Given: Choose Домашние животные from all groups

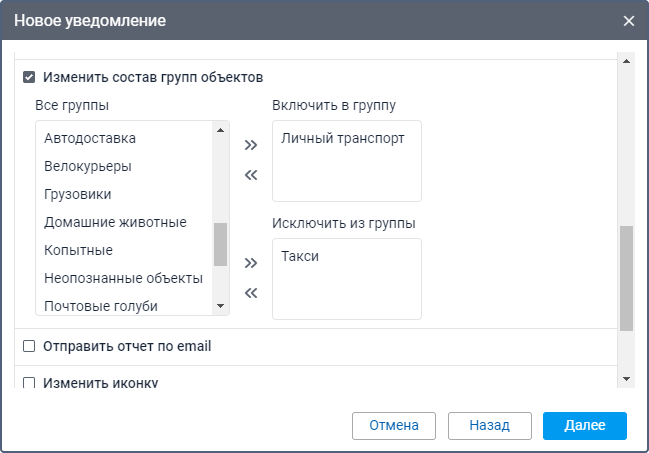Looking at the screenshot, I should pyautogui.click(x=115, y=222).
